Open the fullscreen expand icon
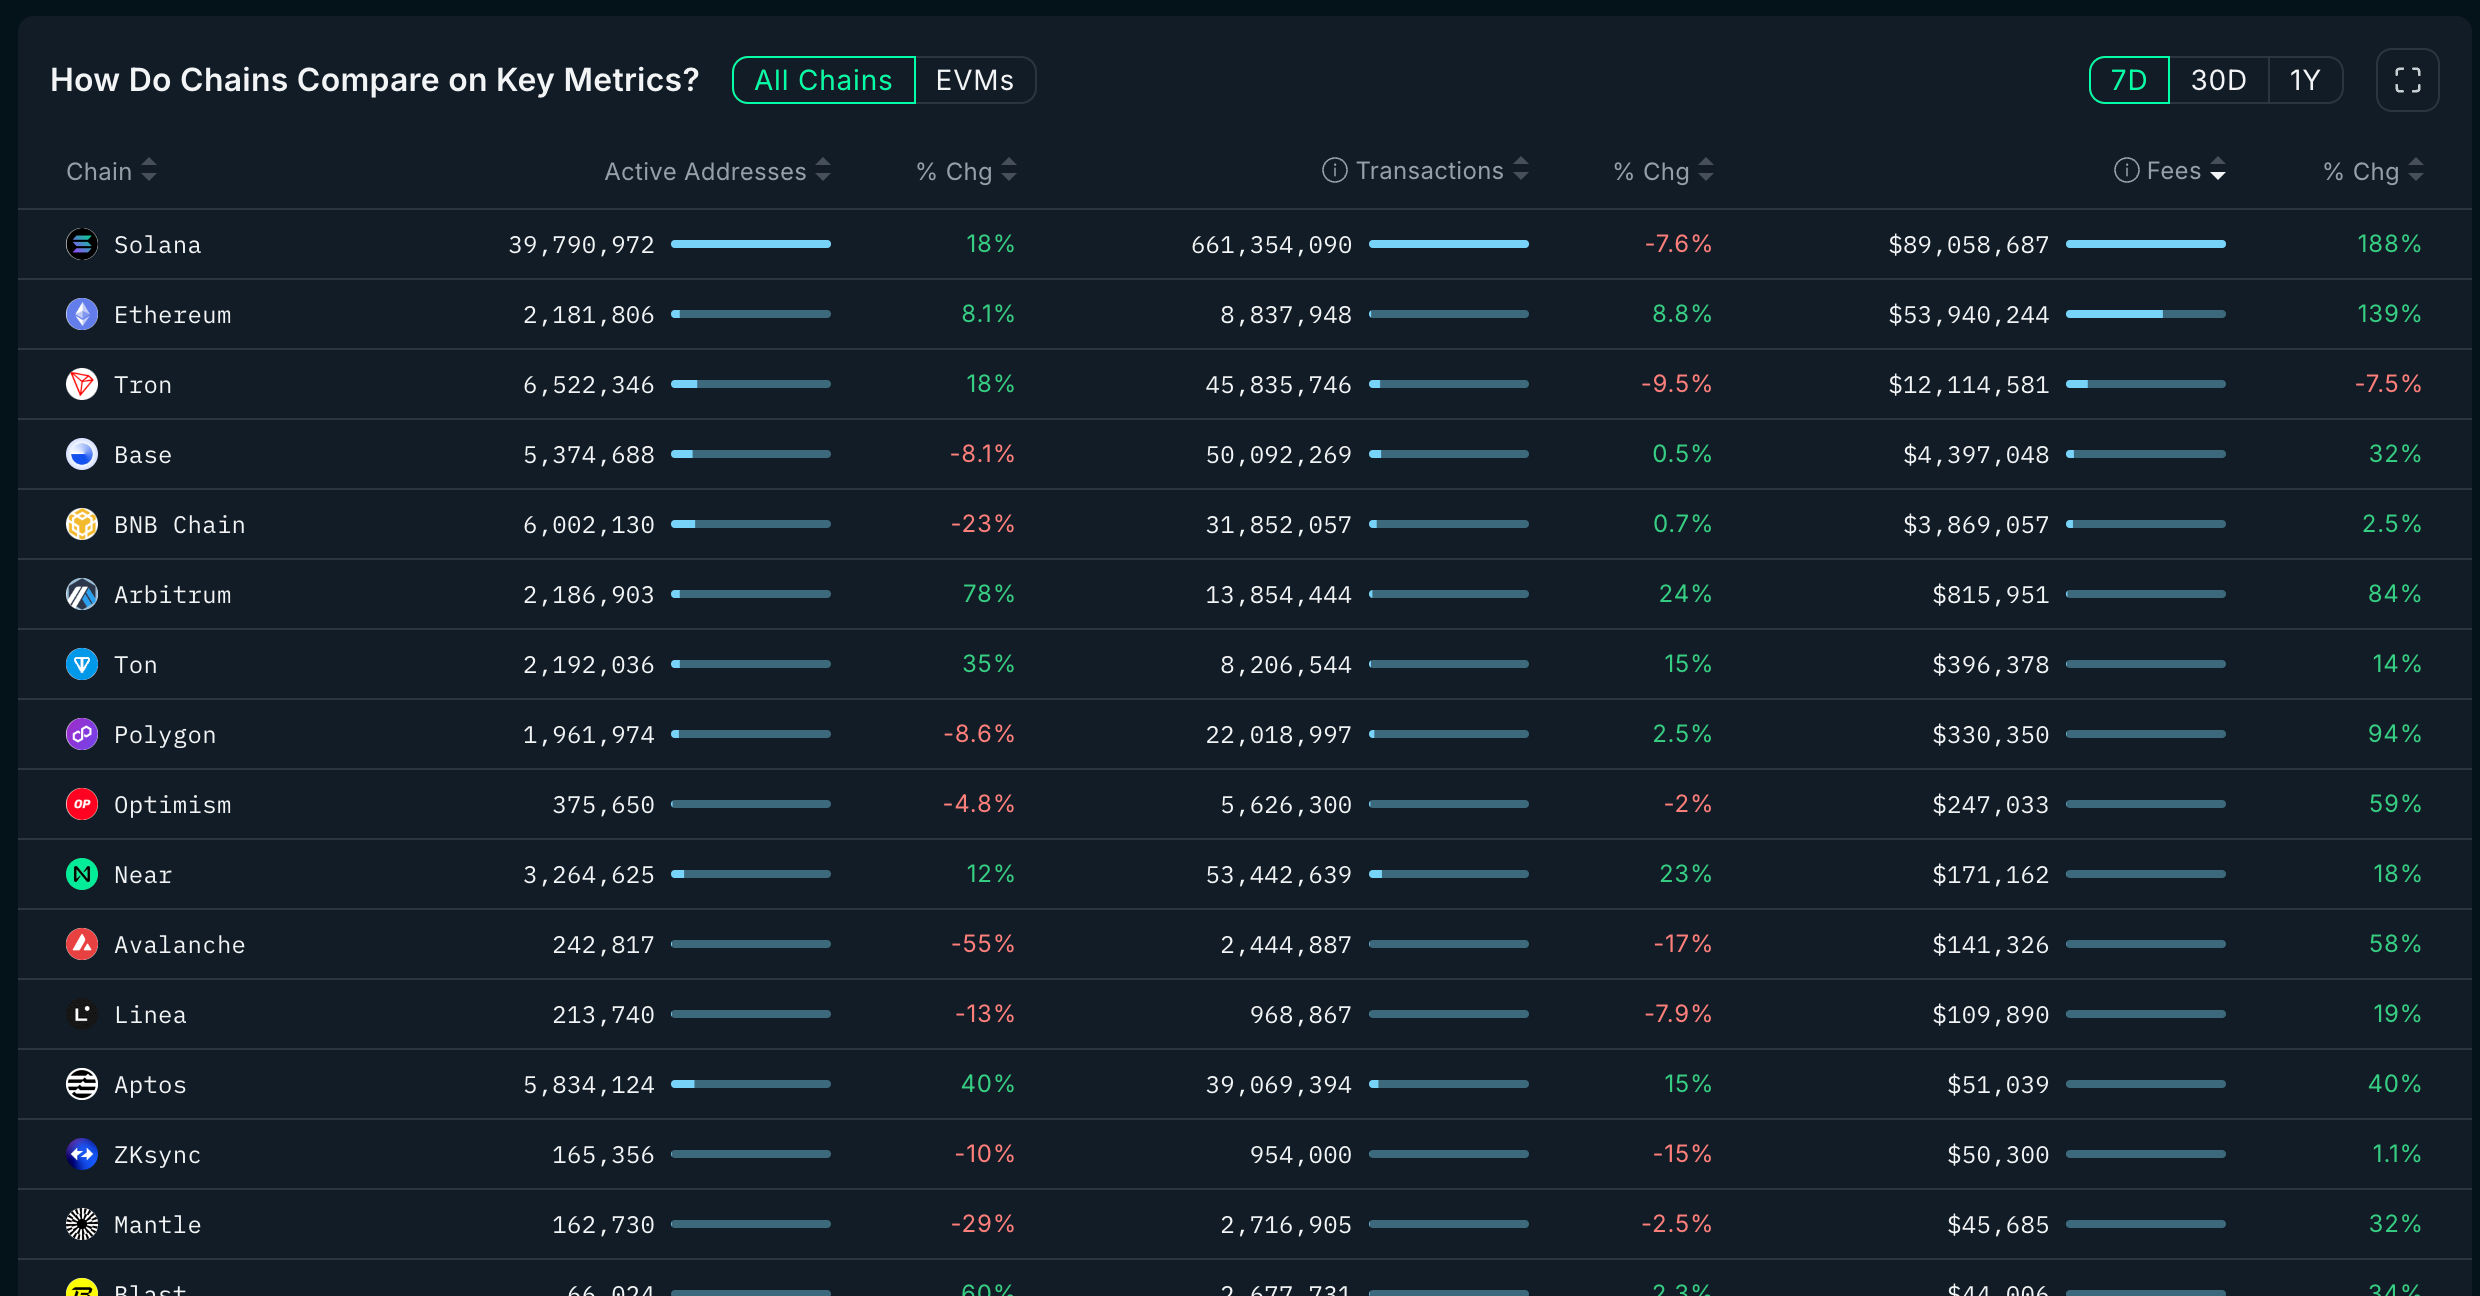The image size is (2480, 1296). tap(2407, 80)
